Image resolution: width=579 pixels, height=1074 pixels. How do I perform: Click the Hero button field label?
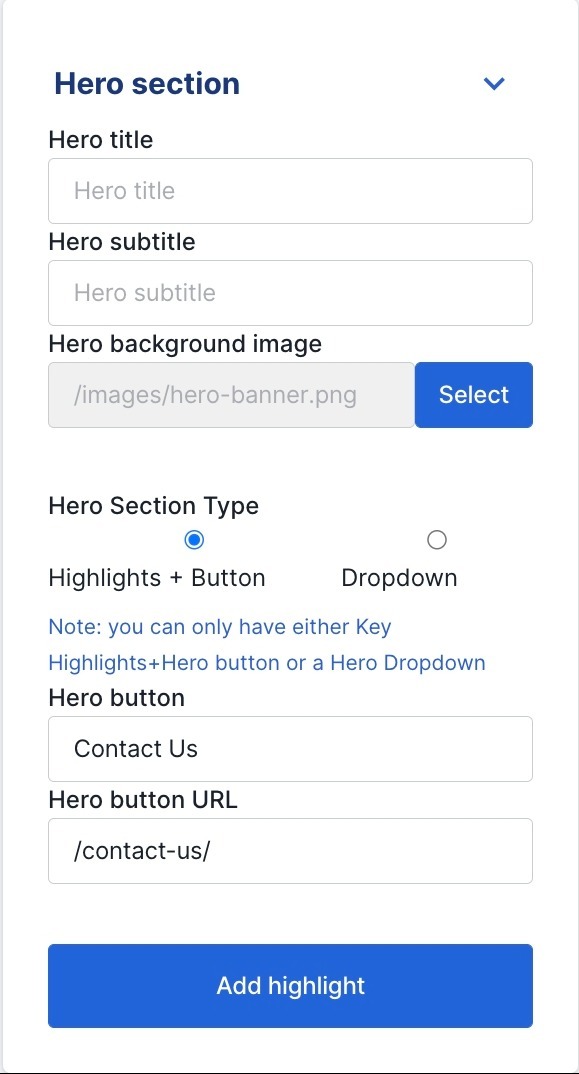116,698
